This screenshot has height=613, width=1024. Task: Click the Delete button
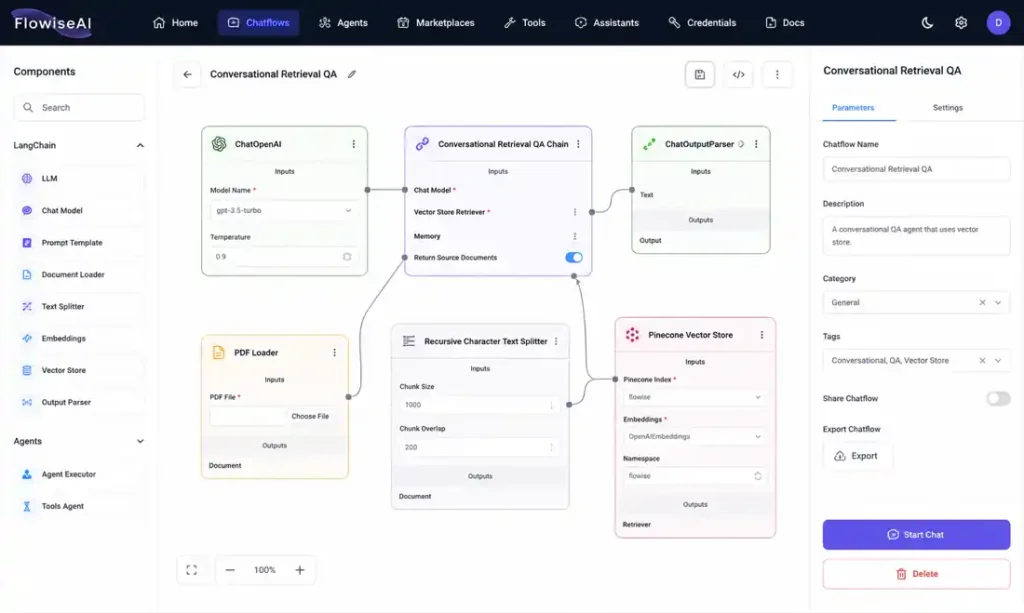(916, 574)
